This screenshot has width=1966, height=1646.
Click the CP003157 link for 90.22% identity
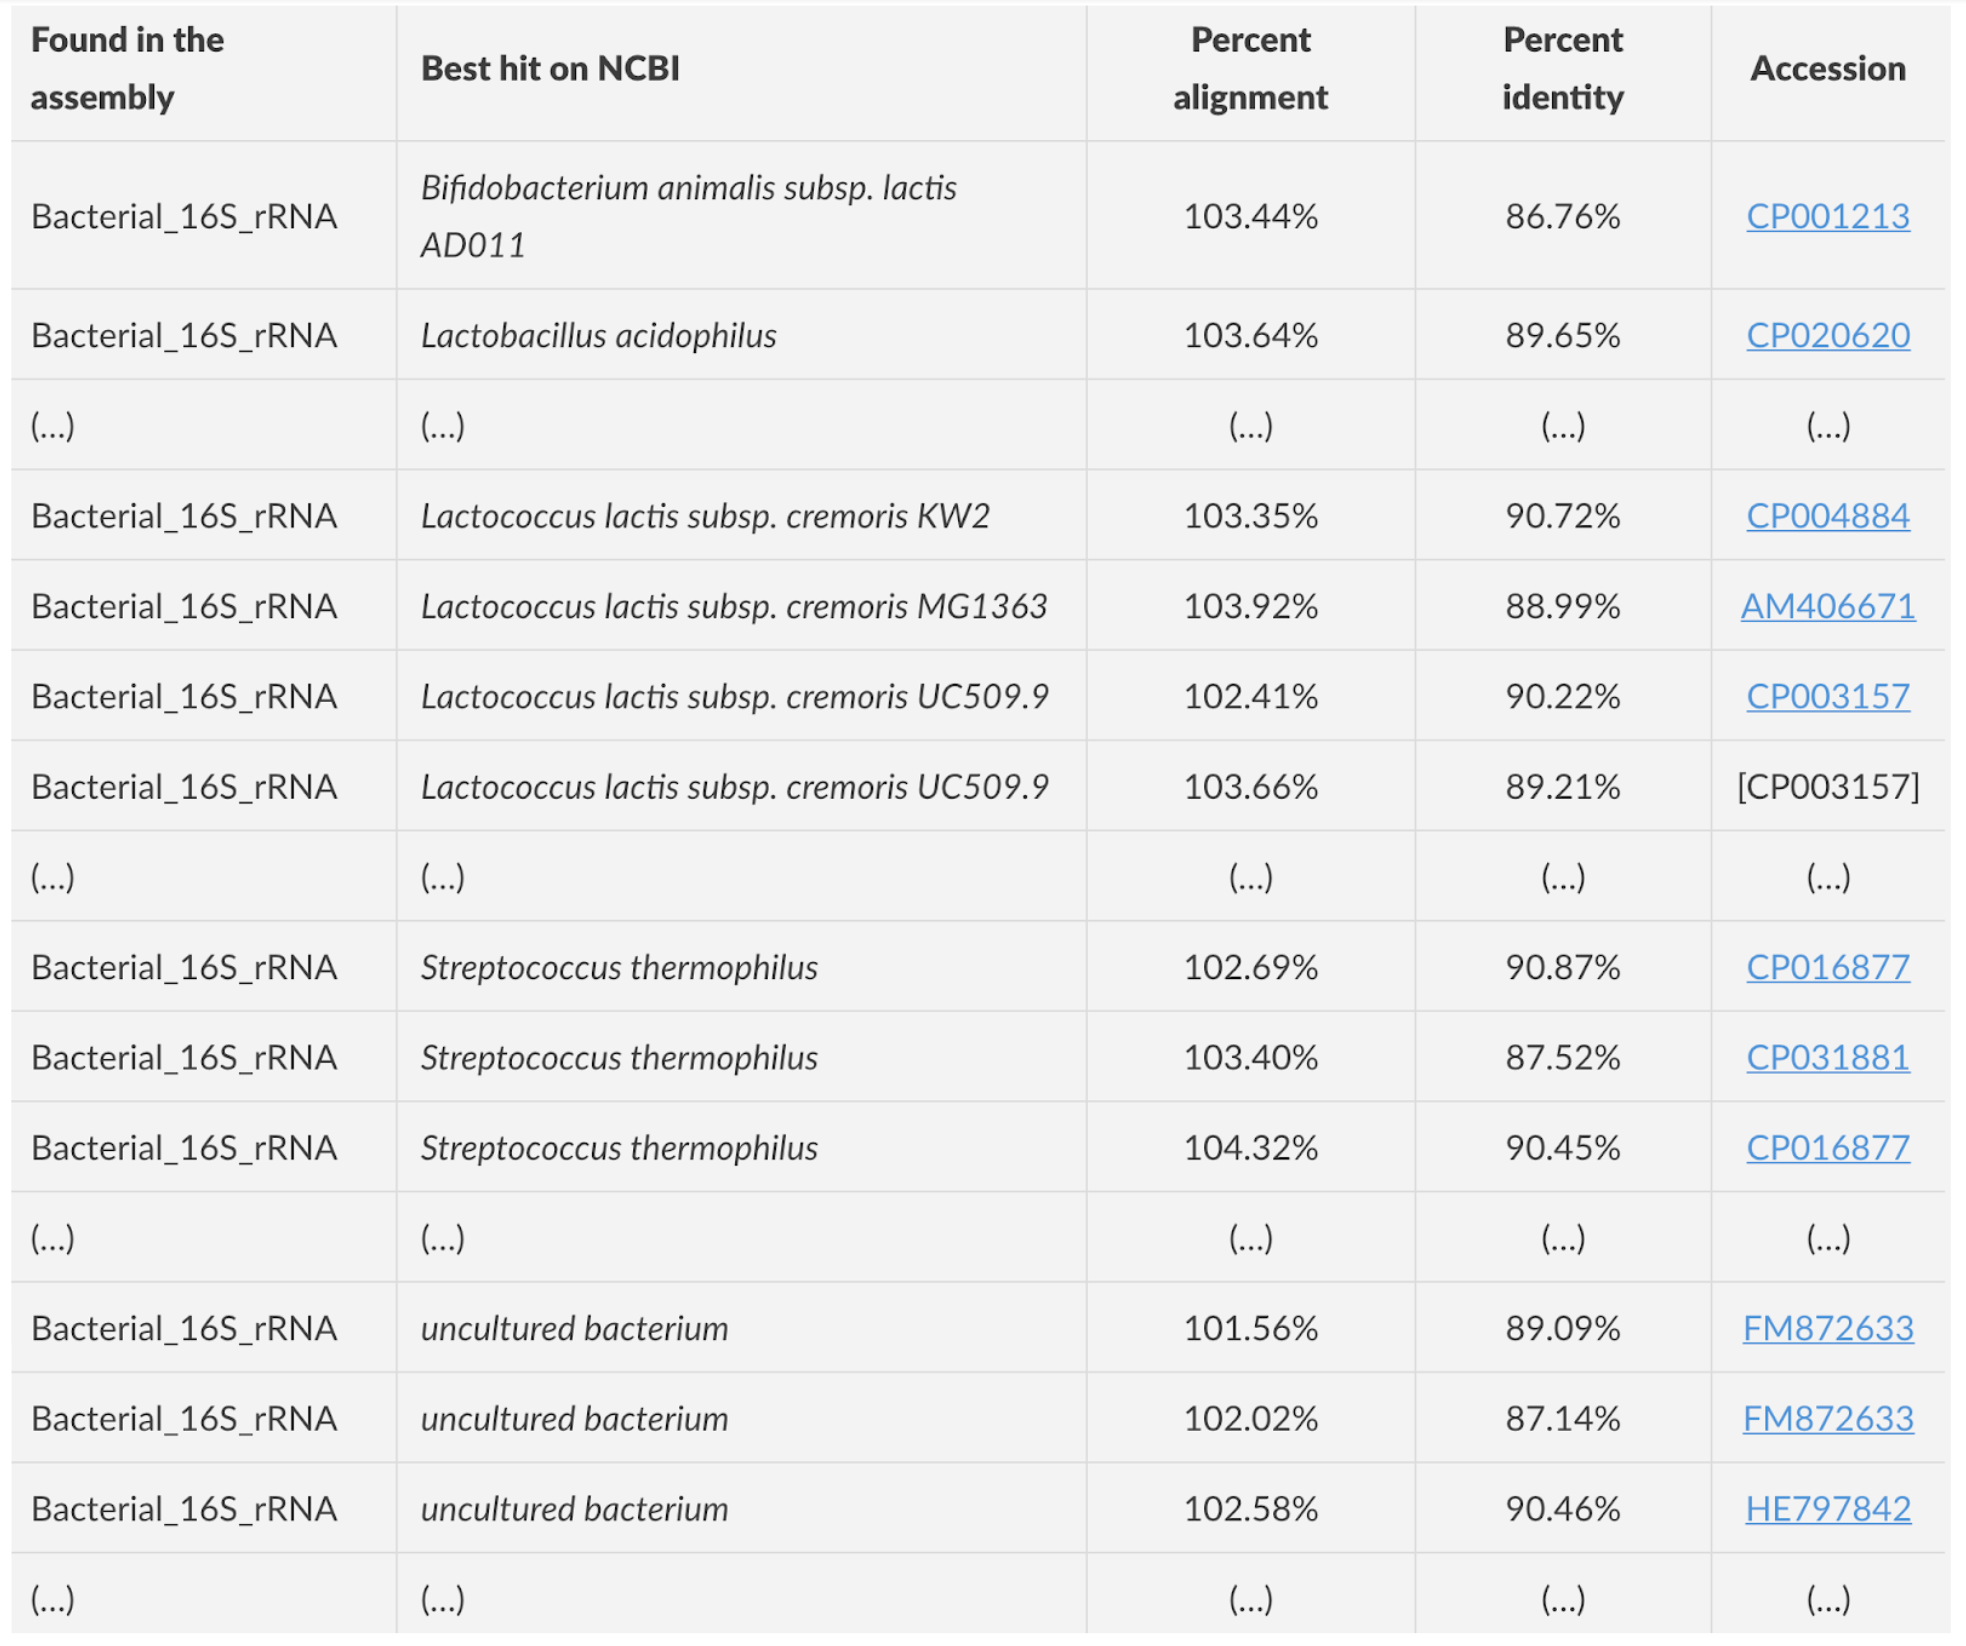(x=1827, y=696)
